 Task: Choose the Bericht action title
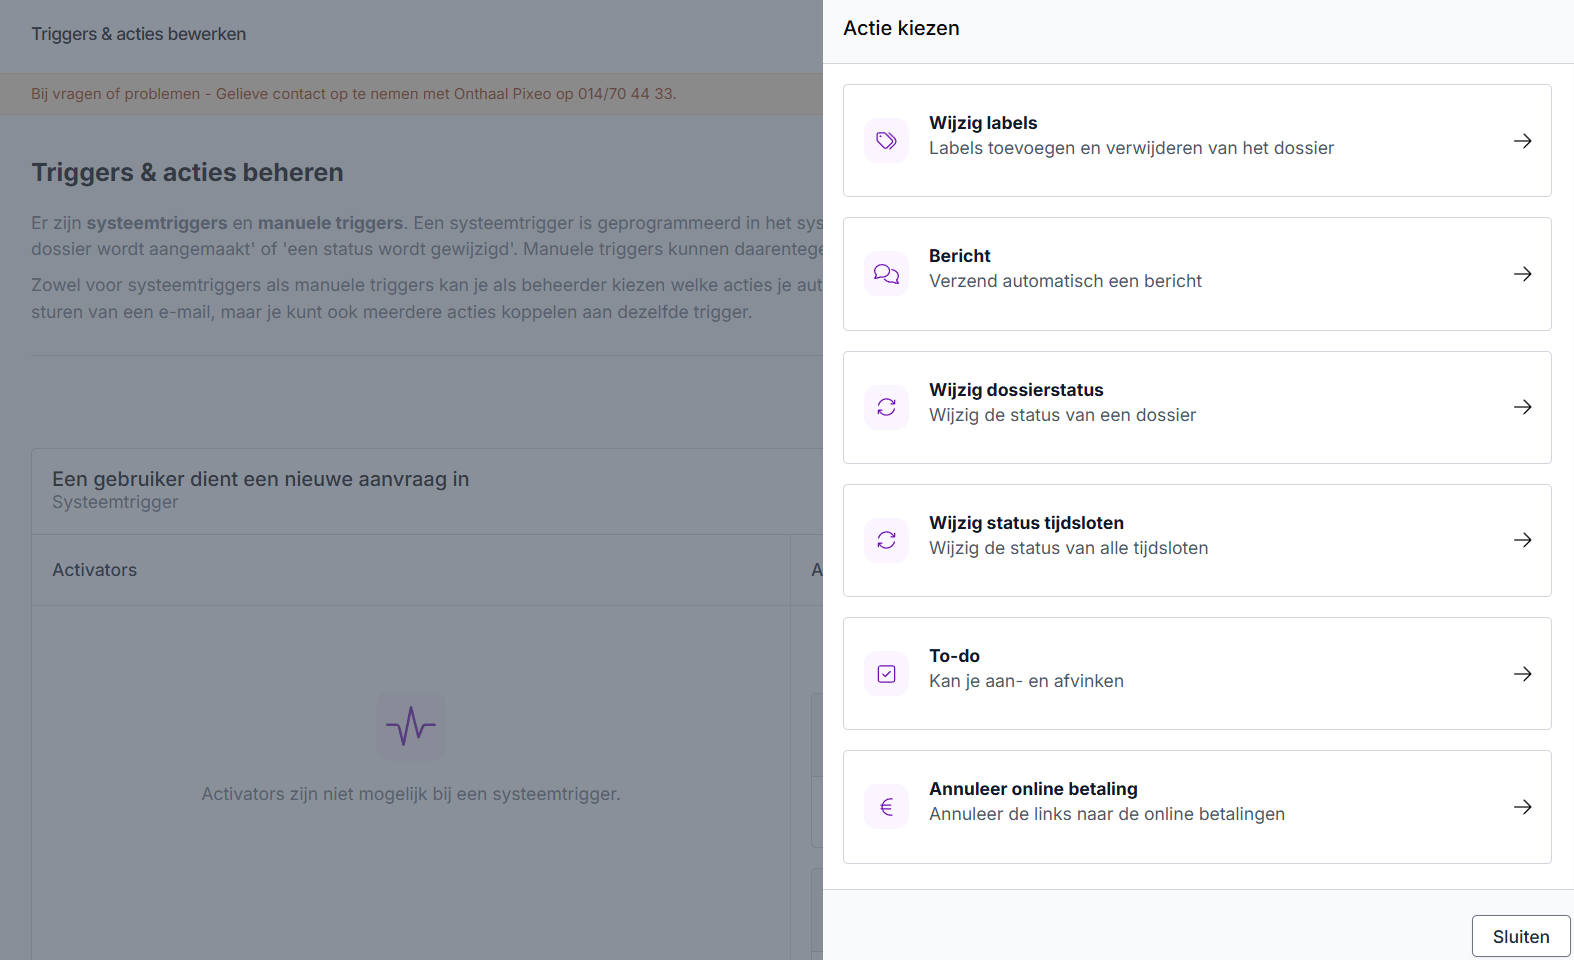click(x=959, y=256)
